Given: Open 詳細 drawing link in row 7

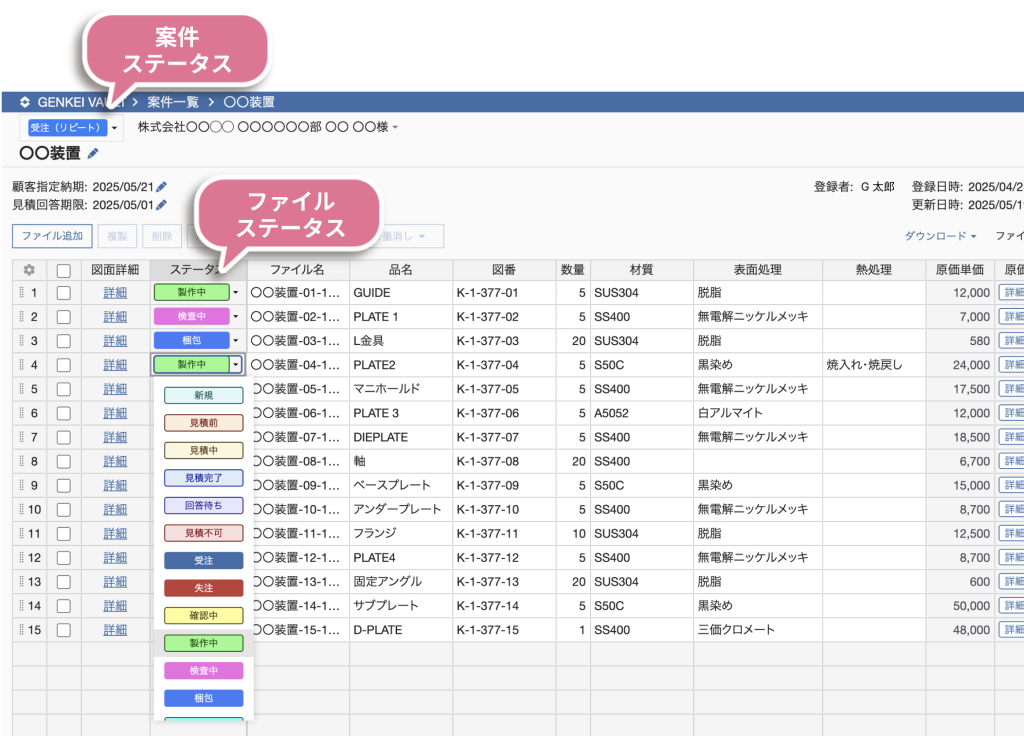Looking at the screenshot, I should 115,437.
